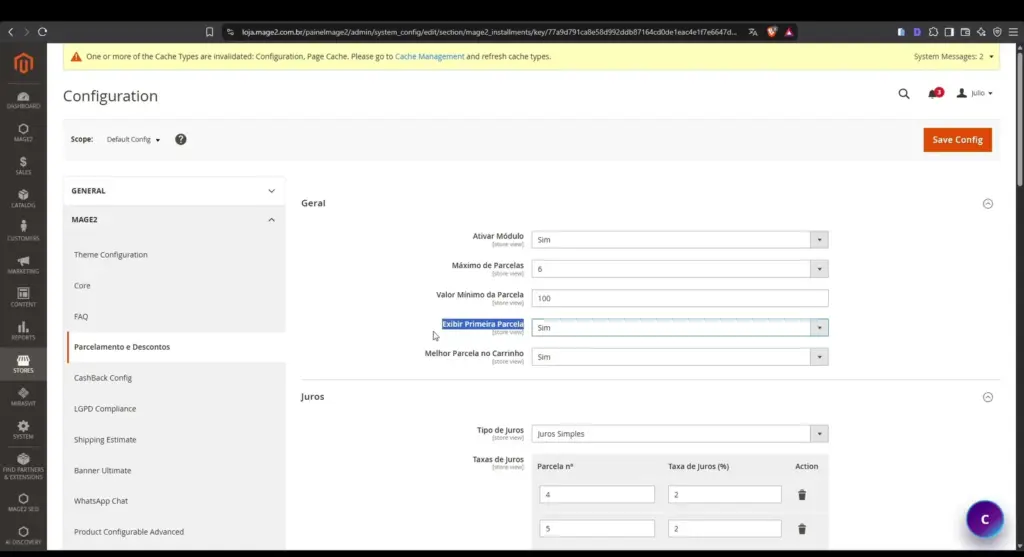Expand the System Messages dropdown
This screenshot has width=1024, height=557.
[953, 57]
